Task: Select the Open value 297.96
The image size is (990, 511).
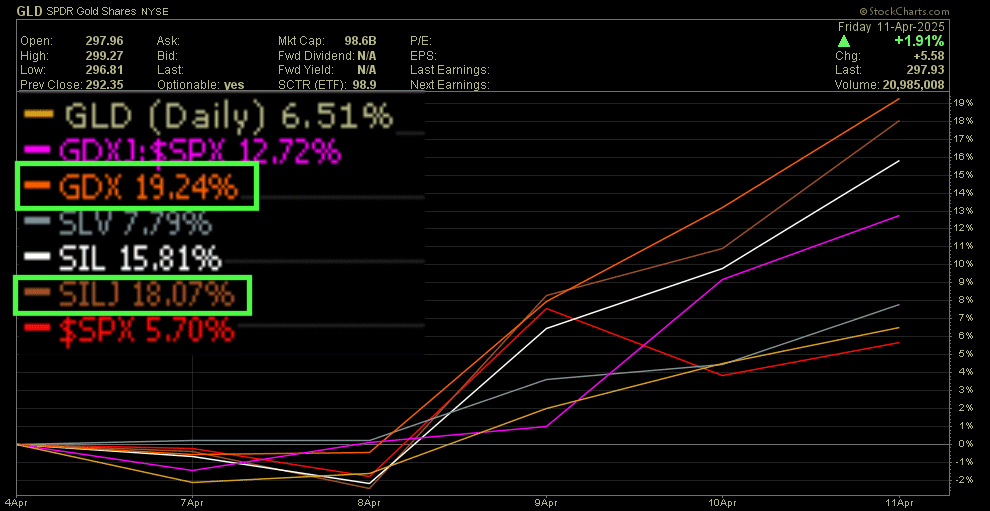Action: point(106,41)
